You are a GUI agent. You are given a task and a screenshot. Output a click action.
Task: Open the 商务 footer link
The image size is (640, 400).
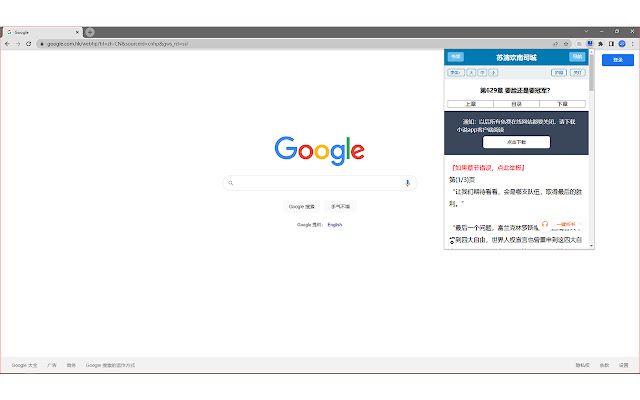pyautogui.click(x=71, y=365)
